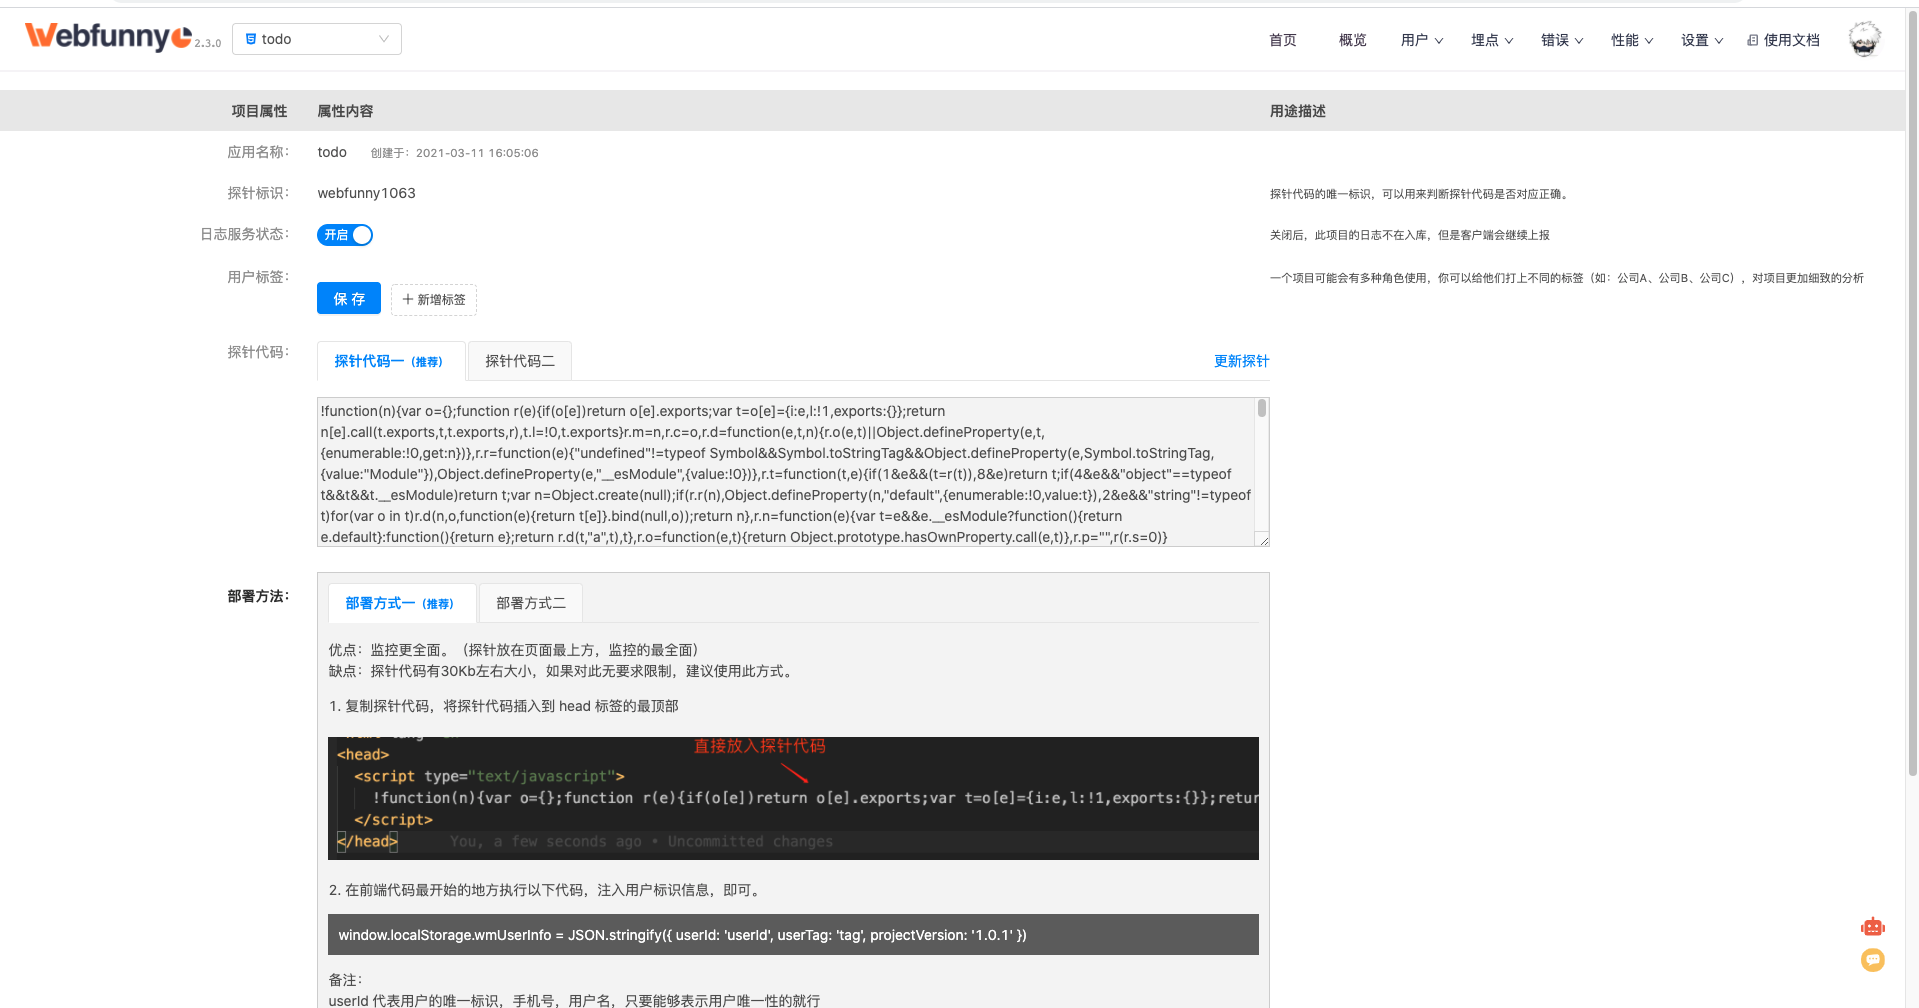Screen dimensions: 1919x1008
Task: Toggle the 日志服务状态 switch off
Action: (345, 235)
